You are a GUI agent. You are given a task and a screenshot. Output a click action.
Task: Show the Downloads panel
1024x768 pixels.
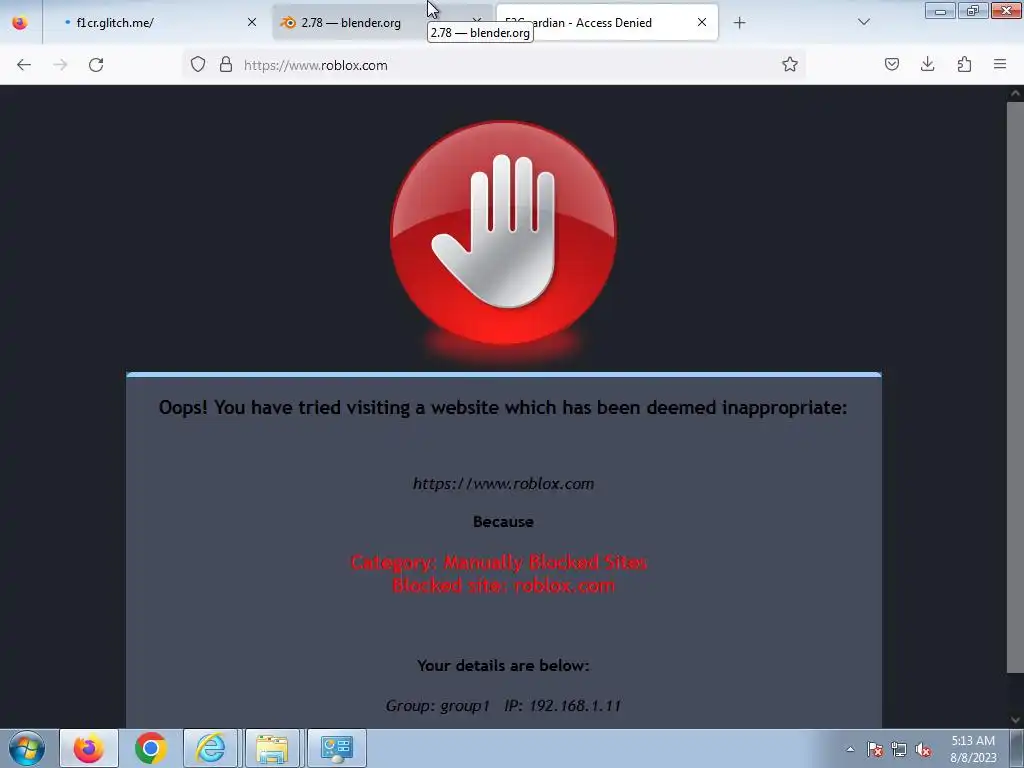[x=927, y=64]
